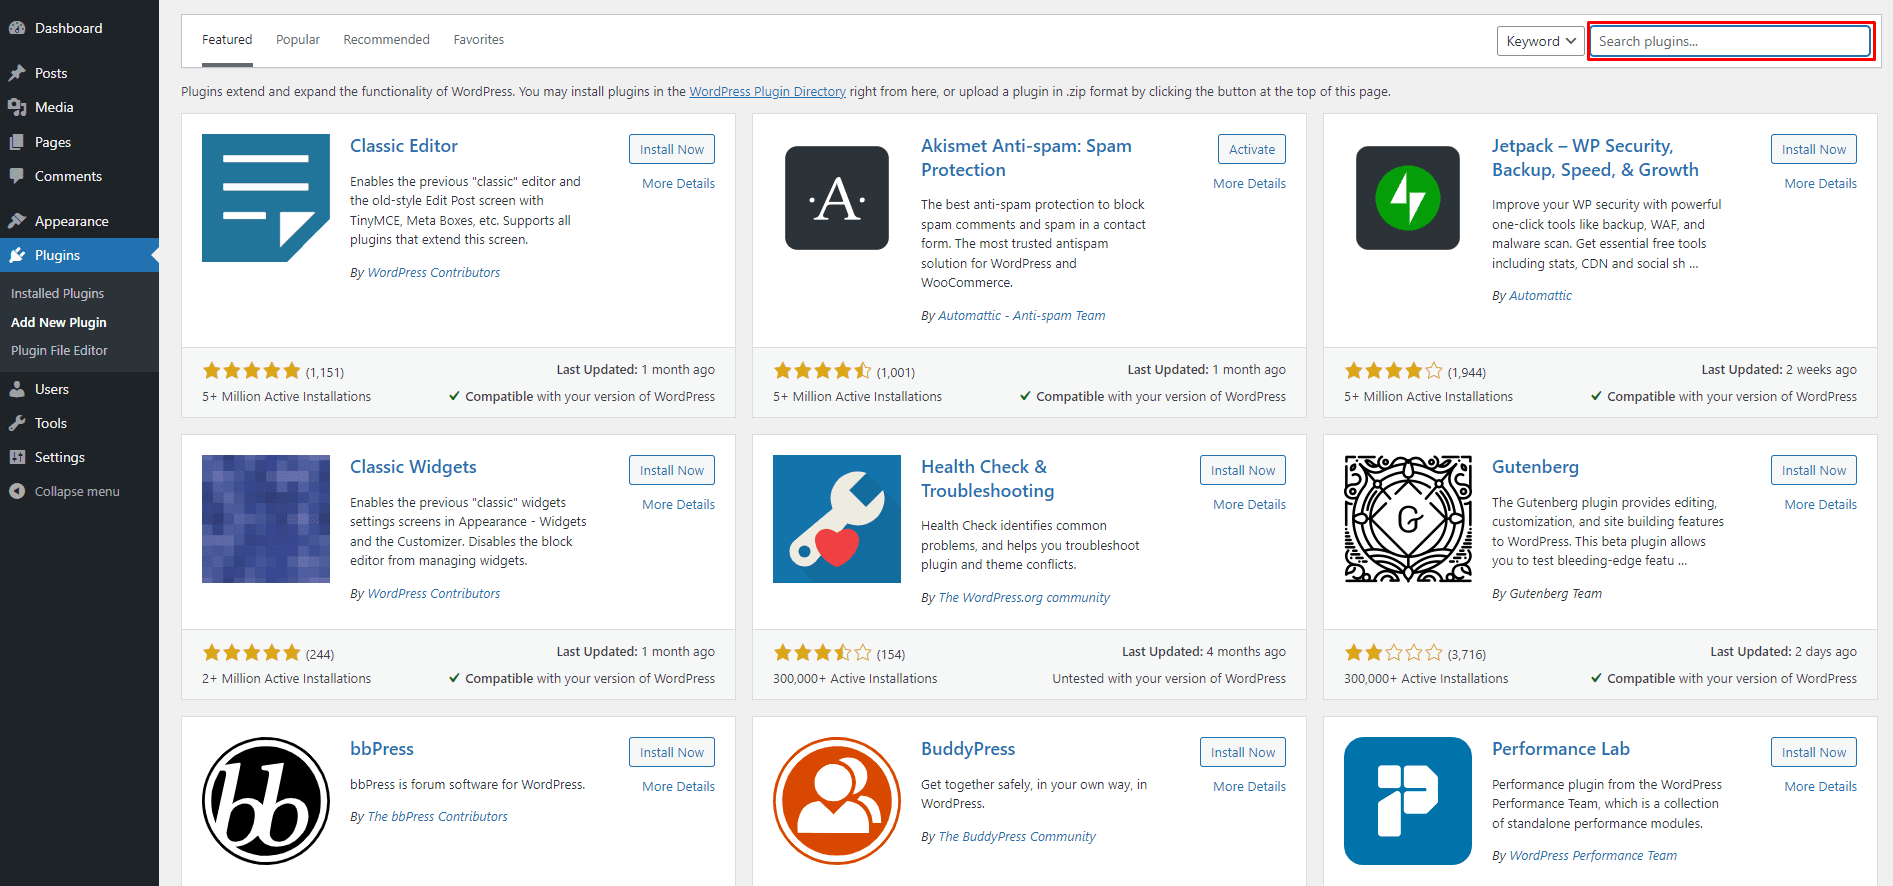Click the Jetpack green lightning logo
The image size is (1893, 886).
click(1408, 198)
